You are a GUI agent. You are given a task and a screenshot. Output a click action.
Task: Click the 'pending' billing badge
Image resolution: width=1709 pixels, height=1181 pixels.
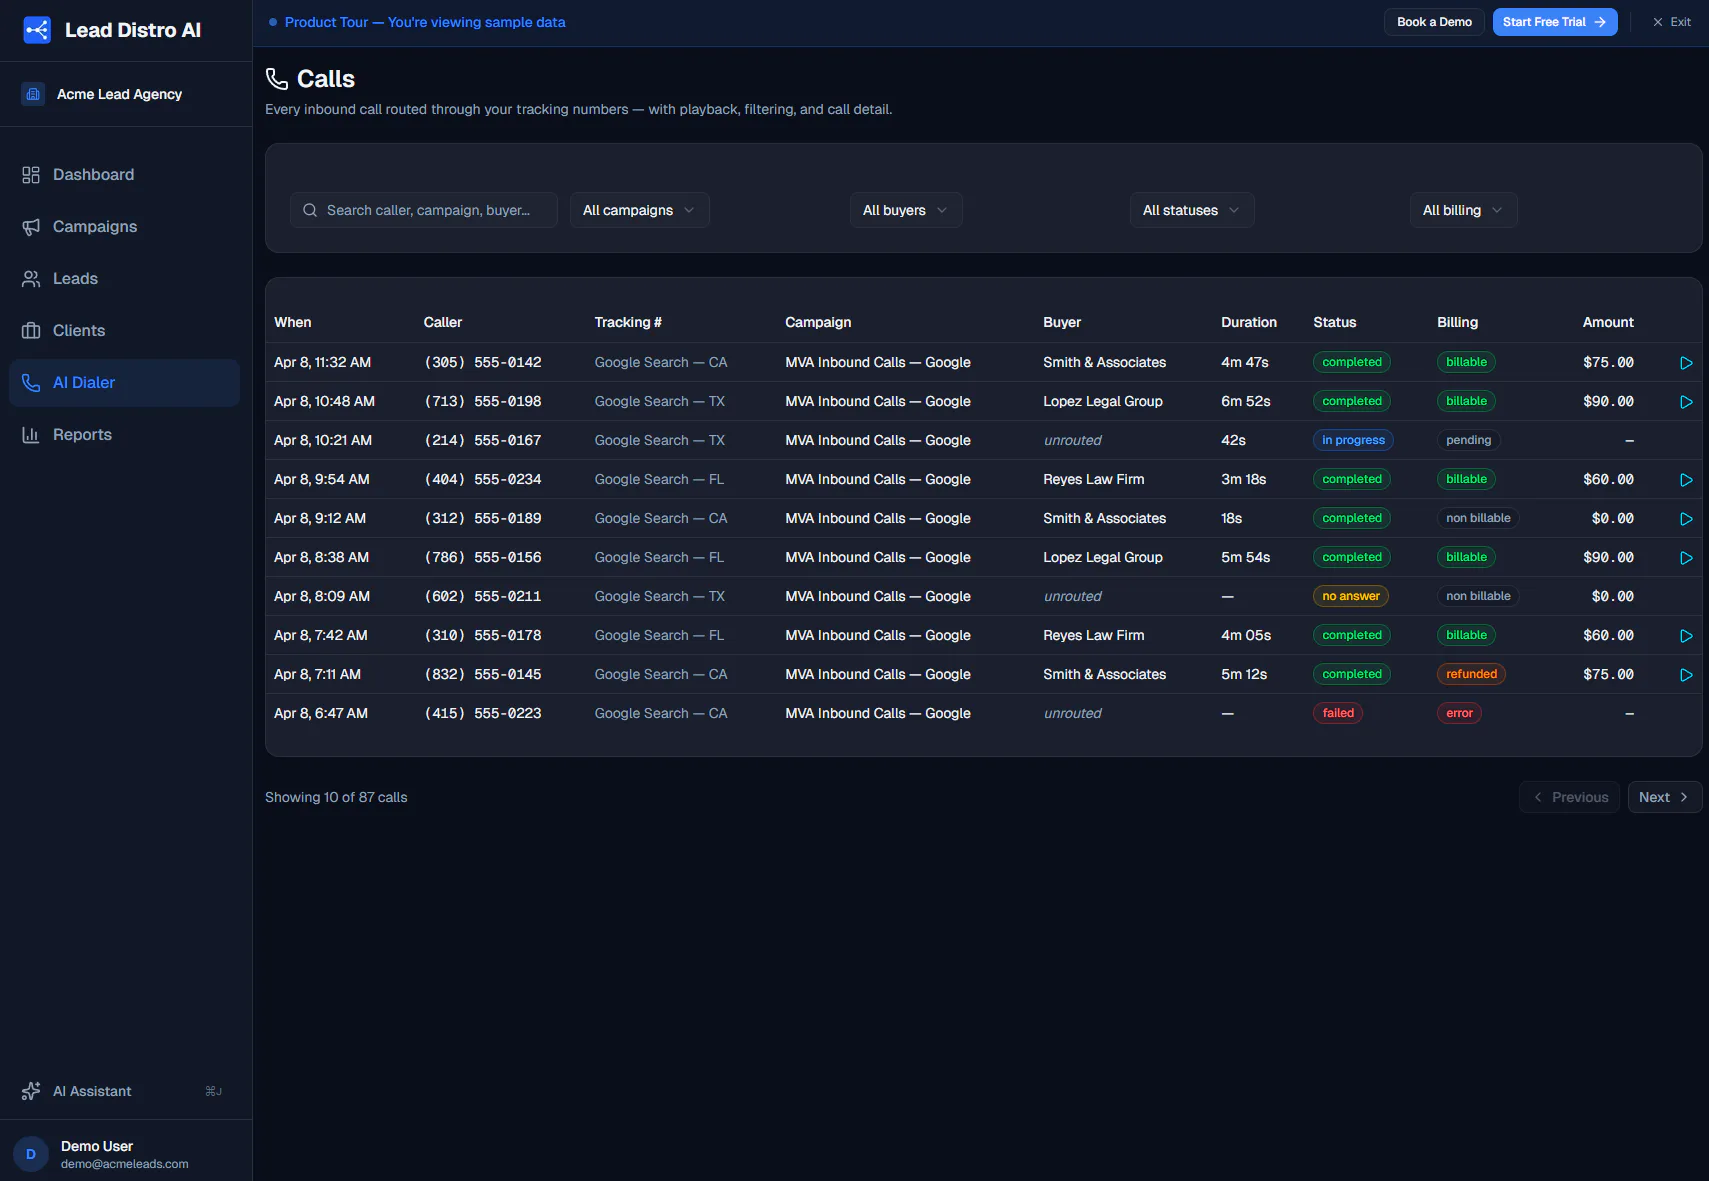click(1468, 440)
